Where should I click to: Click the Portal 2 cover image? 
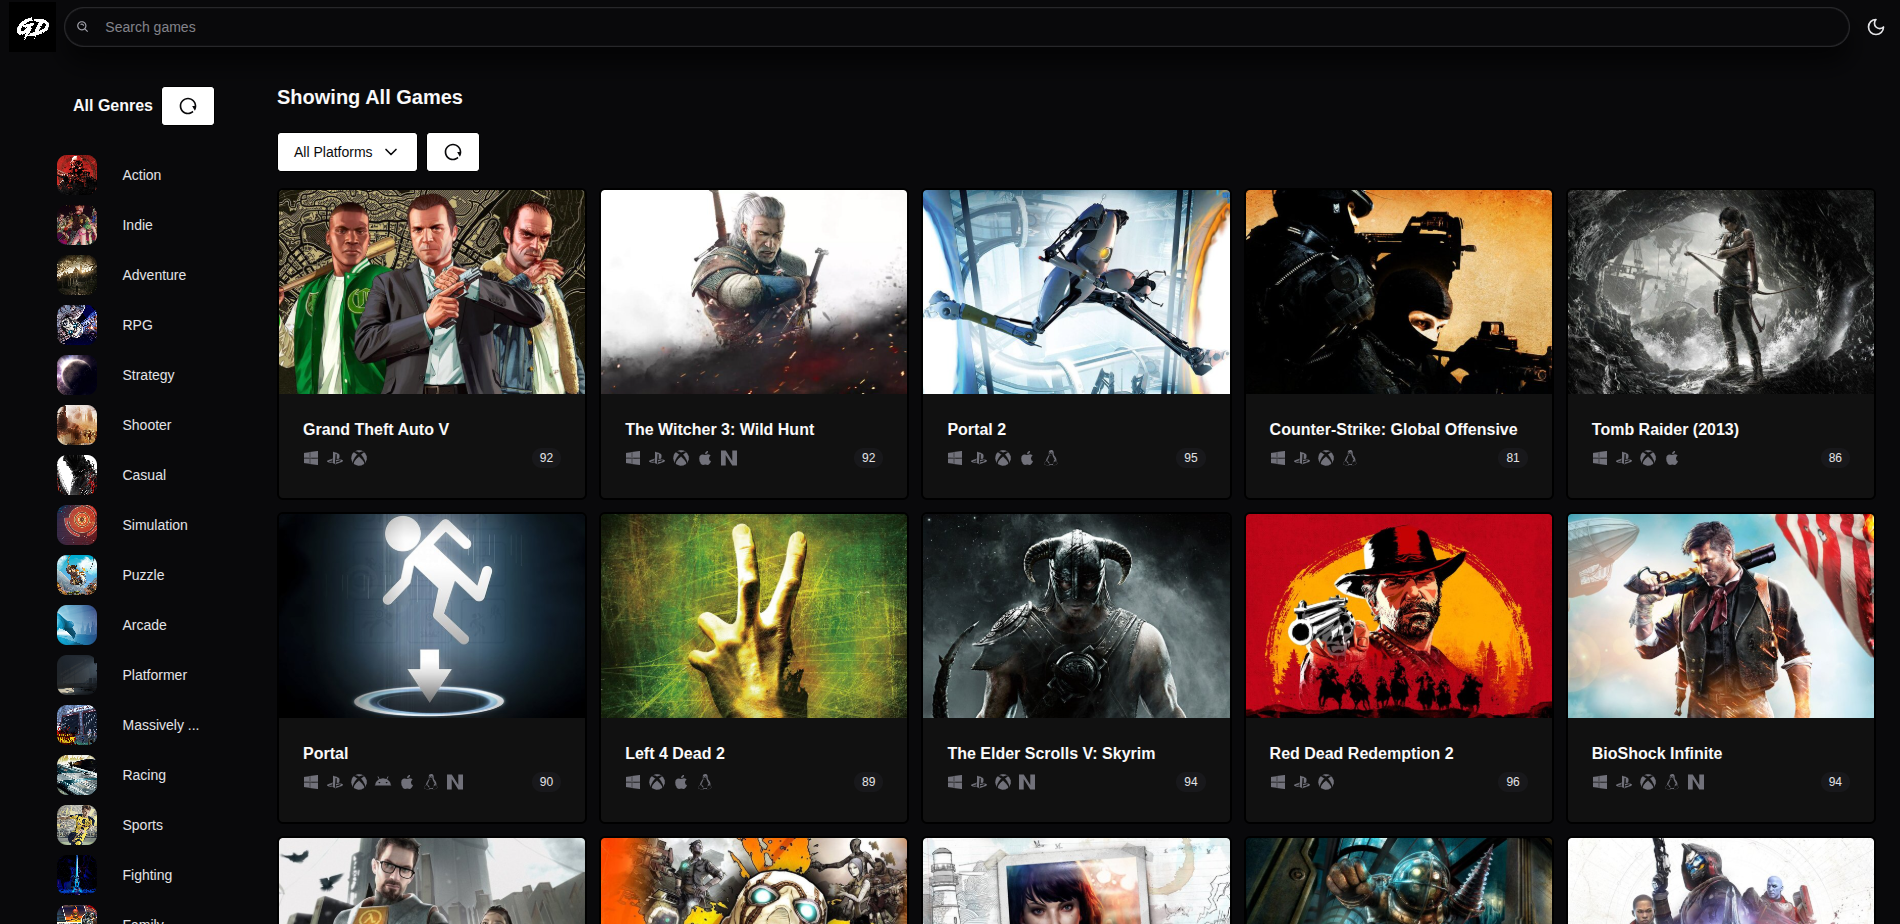pos(1076,292)
